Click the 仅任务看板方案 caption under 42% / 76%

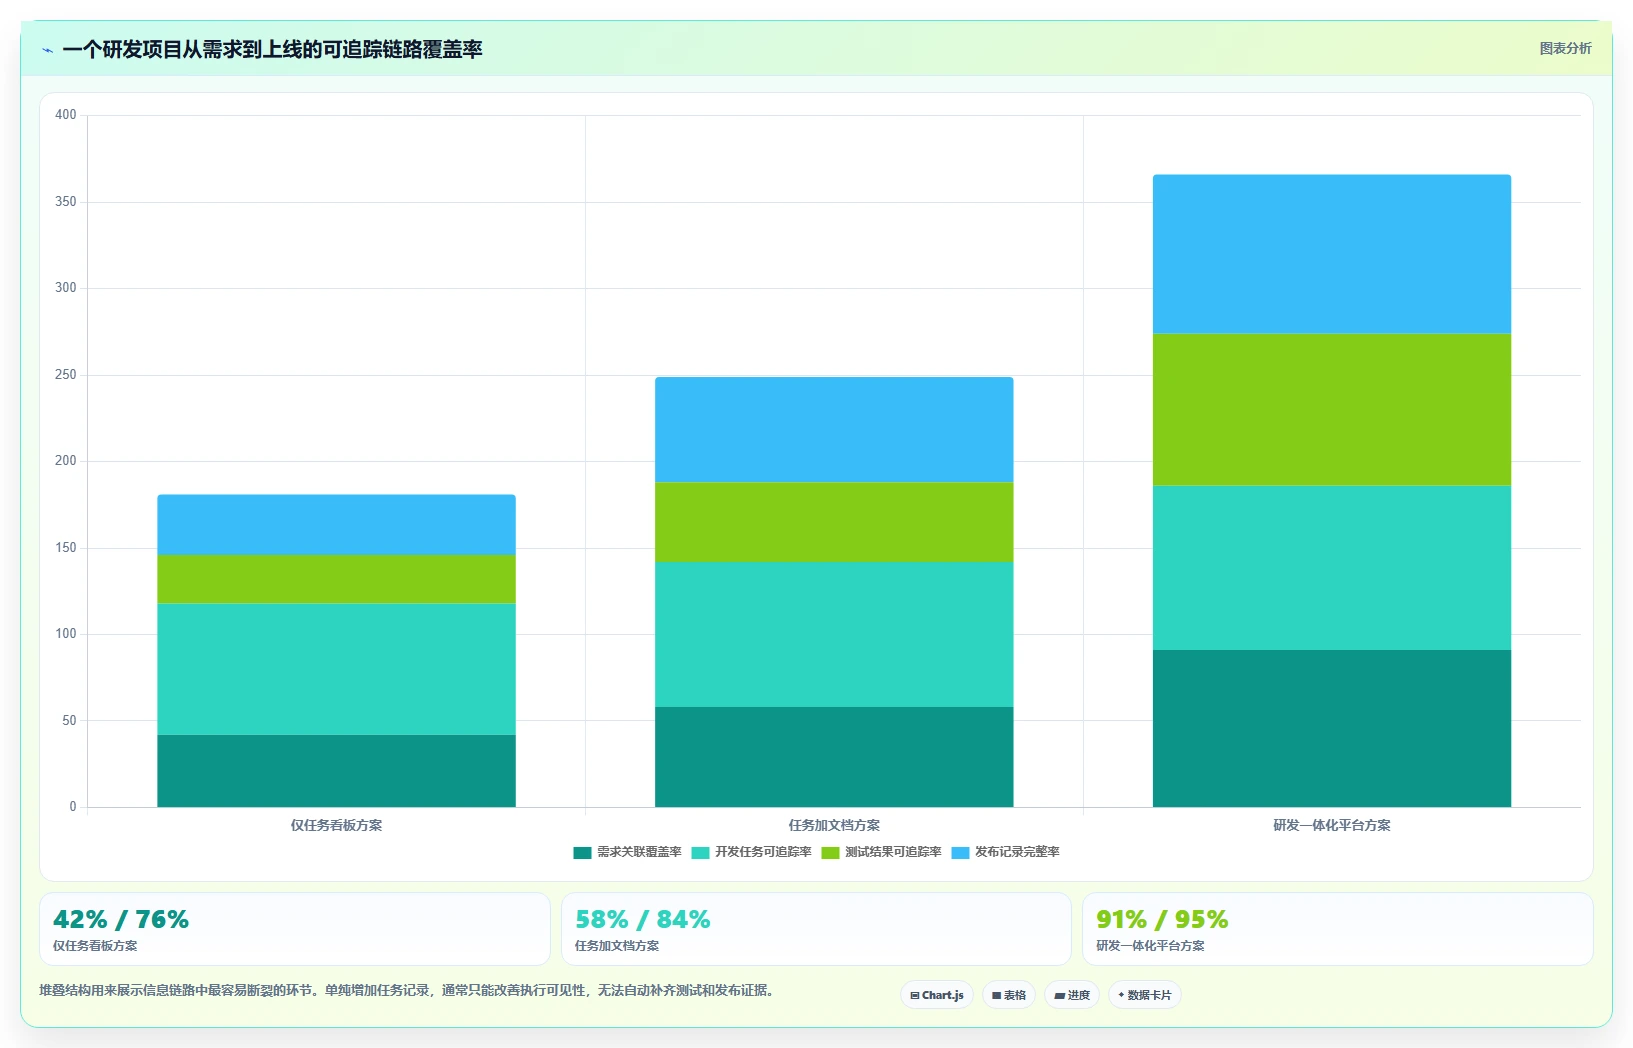point(95,946)
